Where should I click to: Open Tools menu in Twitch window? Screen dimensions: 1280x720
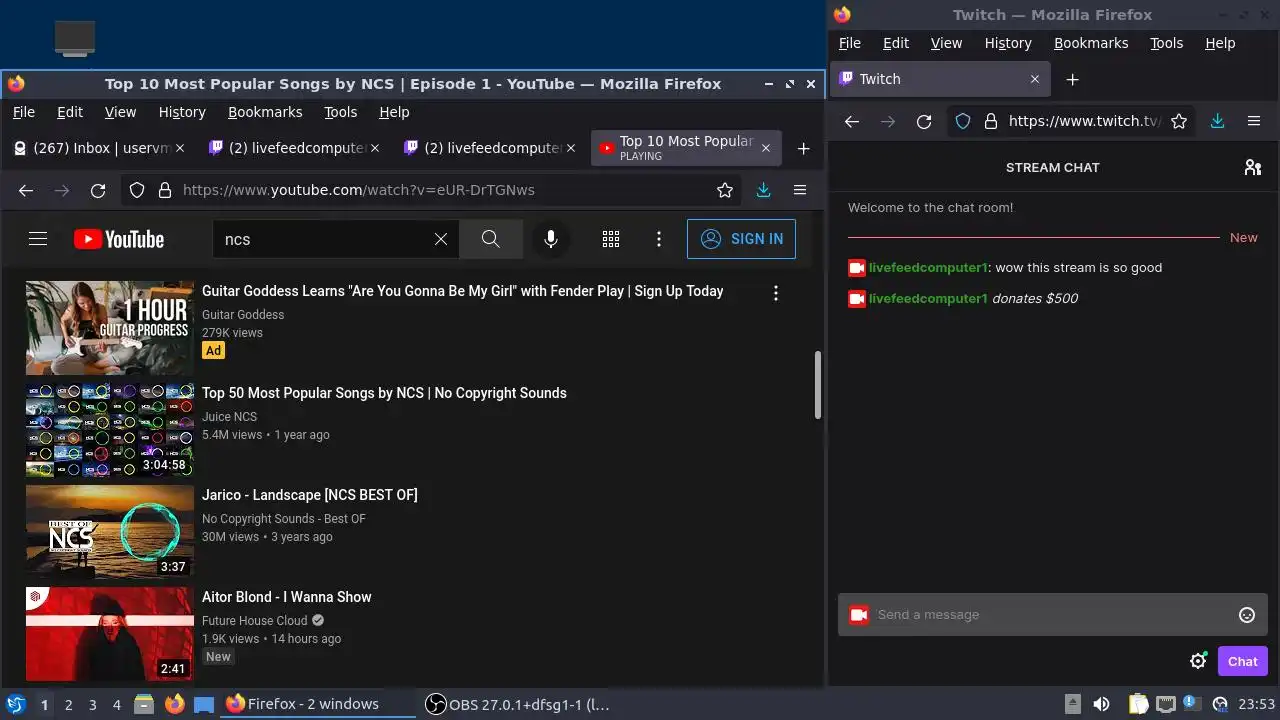[1166, 43]
